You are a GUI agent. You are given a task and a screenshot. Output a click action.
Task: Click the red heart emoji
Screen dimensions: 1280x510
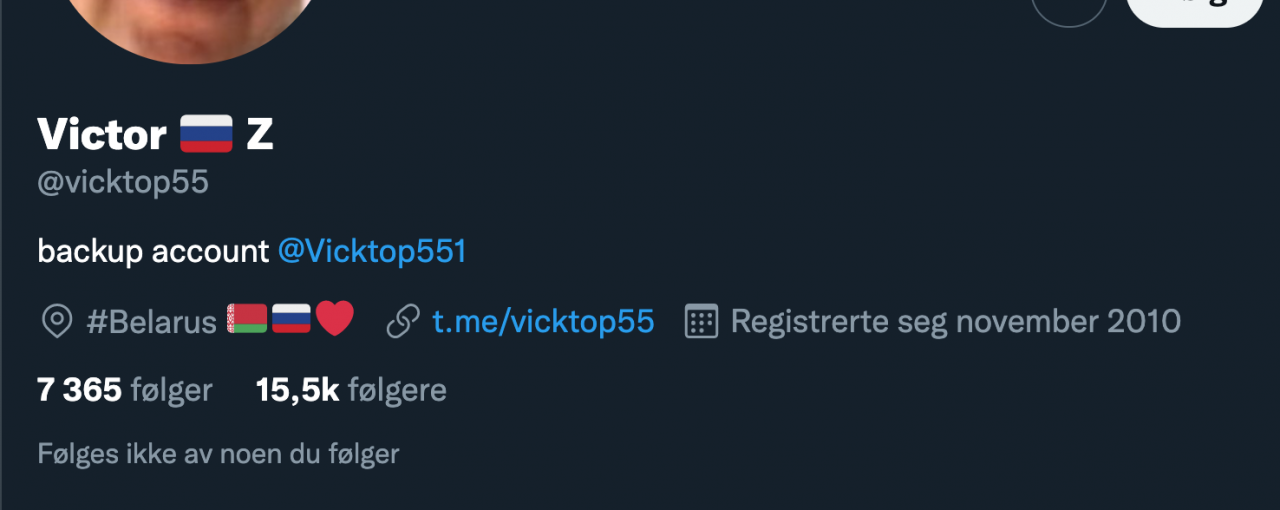click(x=335, y=321)
